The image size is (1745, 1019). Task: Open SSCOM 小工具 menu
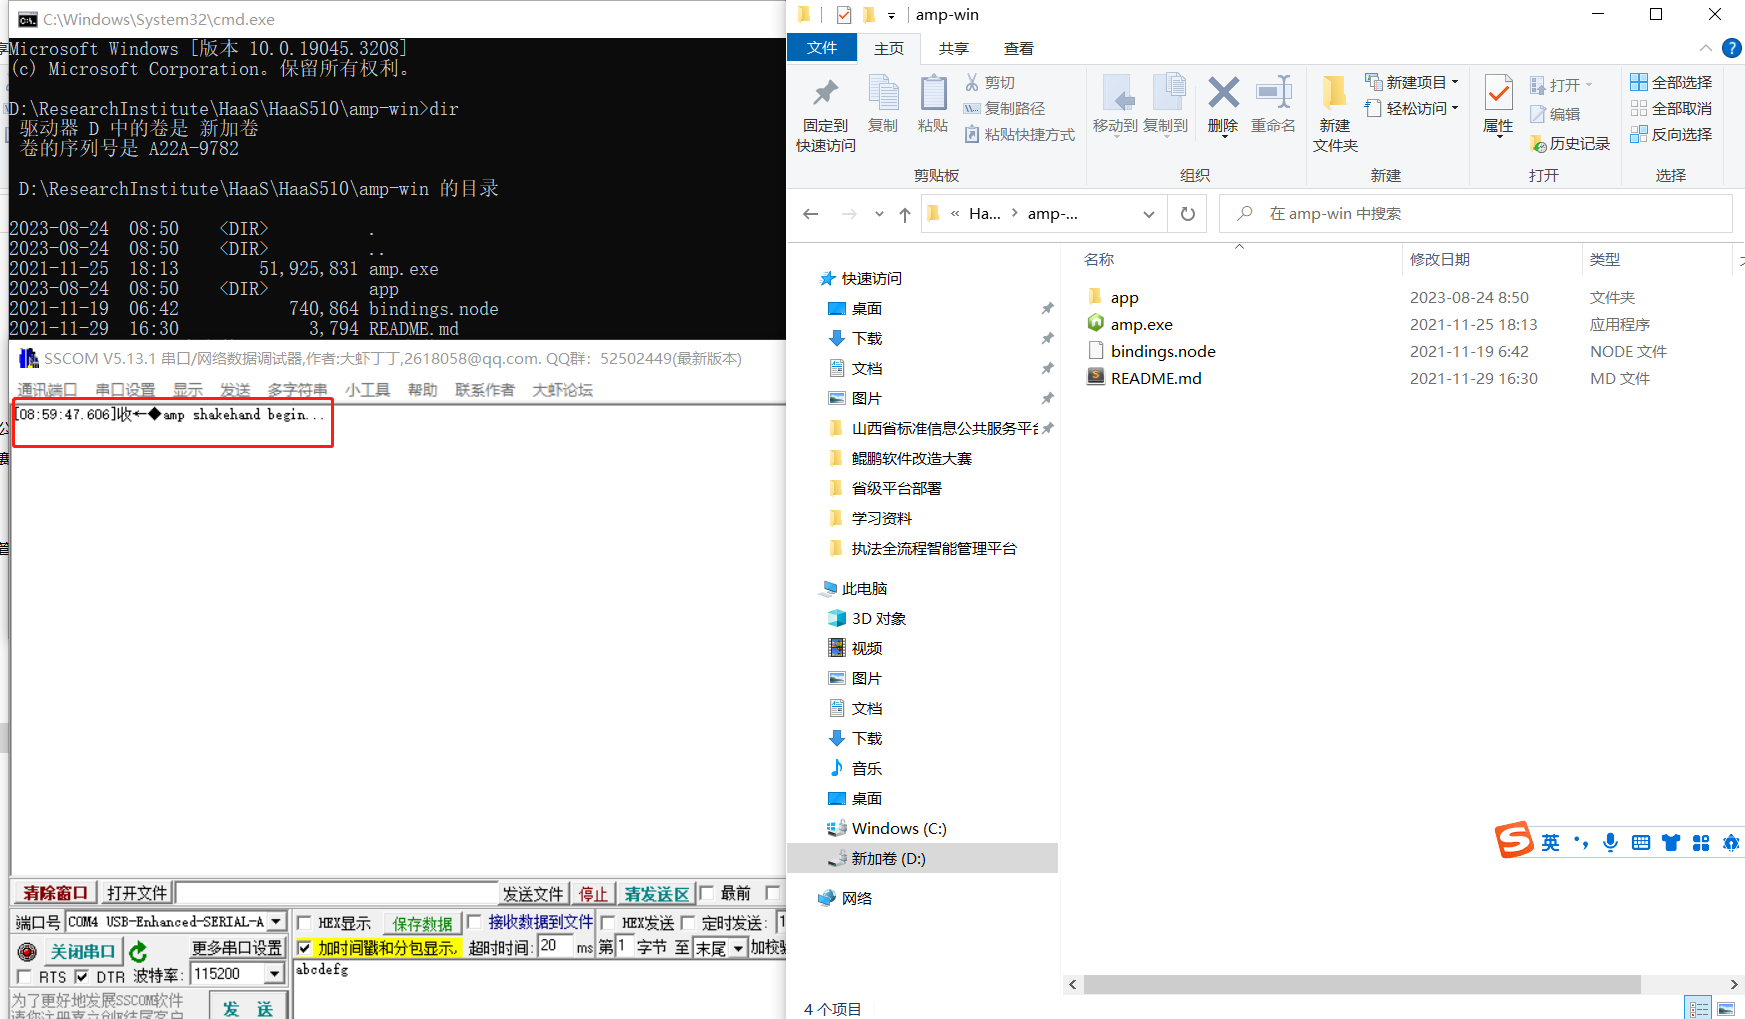point(367,390)
